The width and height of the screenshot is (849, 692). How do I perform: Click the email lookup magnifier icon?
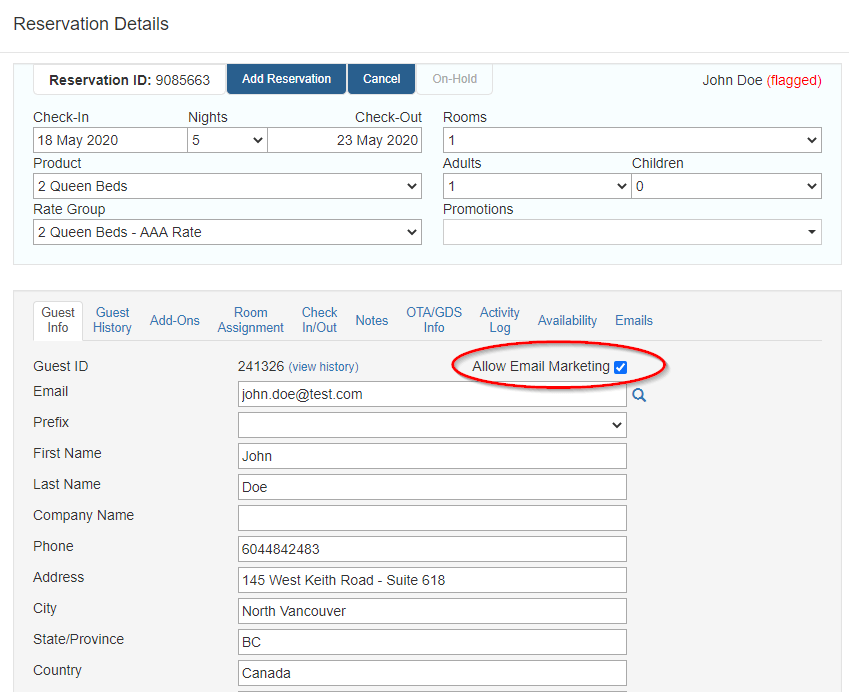pos(639,394)
